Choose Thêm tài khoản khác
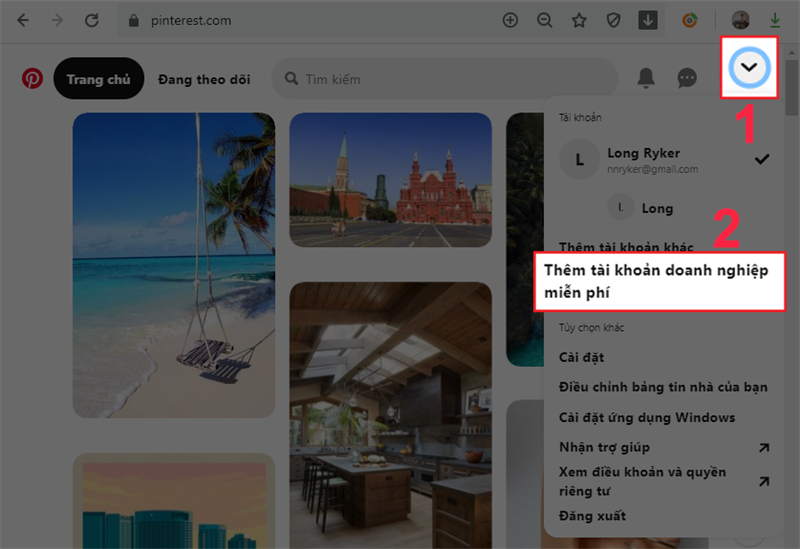Image resolution: width=800 pixels, height=549 pixels. [626, 247]
